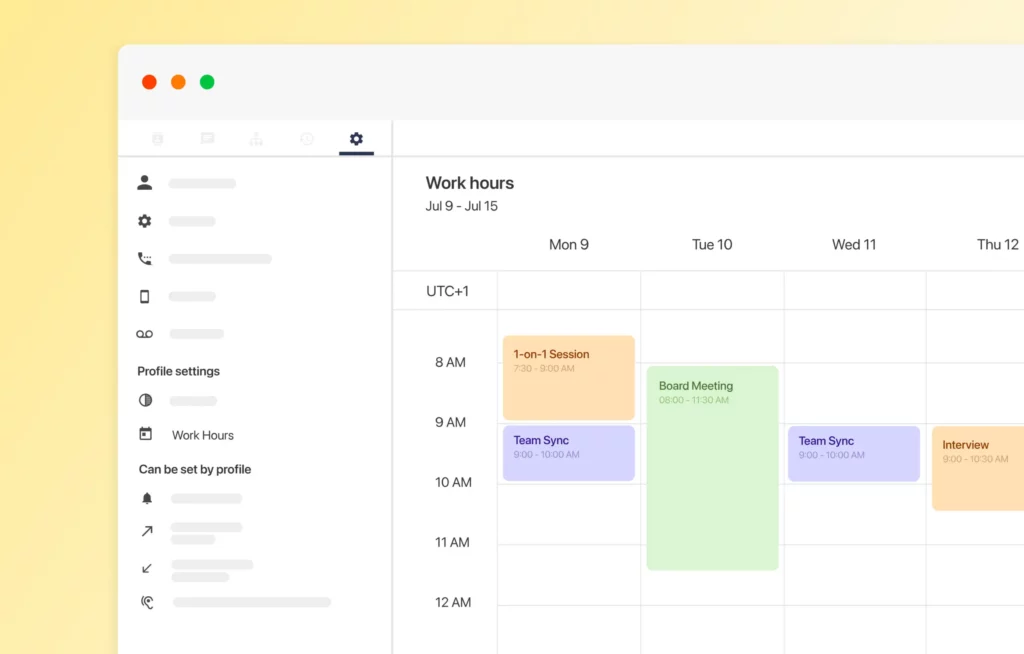Viewport: 1024px width, 654px height.
Task: Select the Wednesday Team Sync event
Action: coord(853,453)
